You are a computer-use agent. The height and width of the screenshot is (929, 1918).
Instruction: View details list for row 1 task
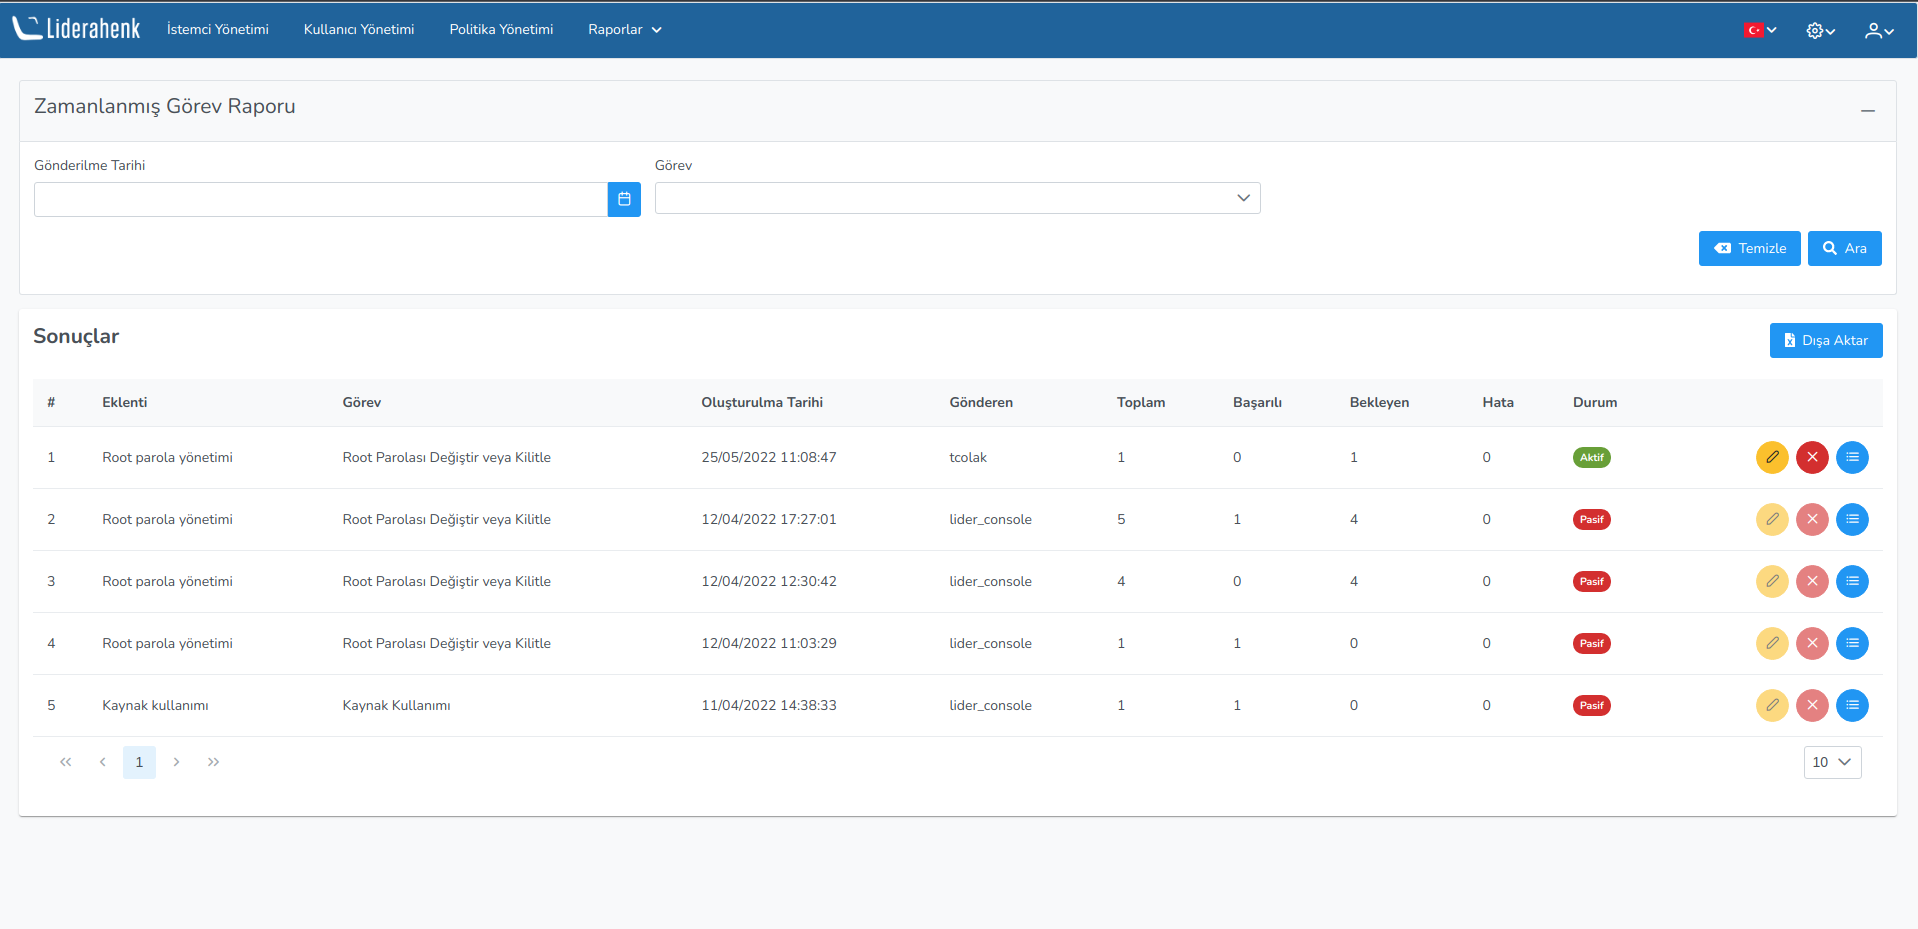click(1852, 457)
